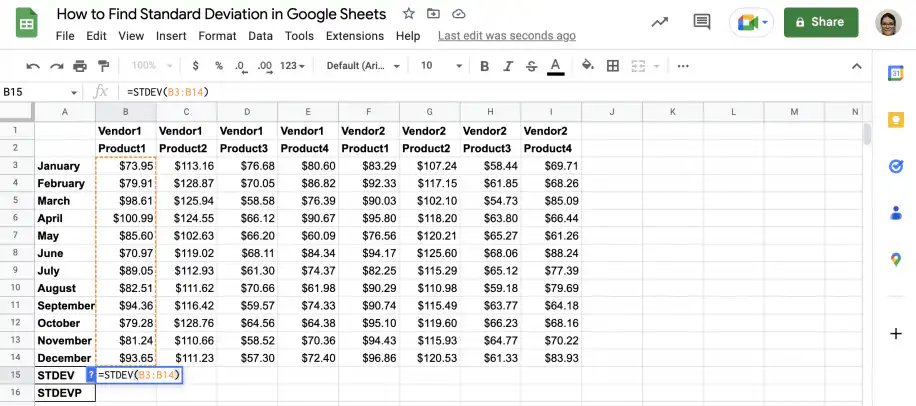Open Keep notes in the side panel

tap(896, 120)
